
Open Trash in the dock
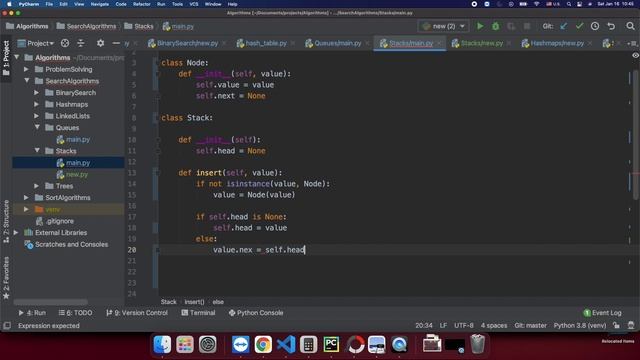tap(477, 344)
